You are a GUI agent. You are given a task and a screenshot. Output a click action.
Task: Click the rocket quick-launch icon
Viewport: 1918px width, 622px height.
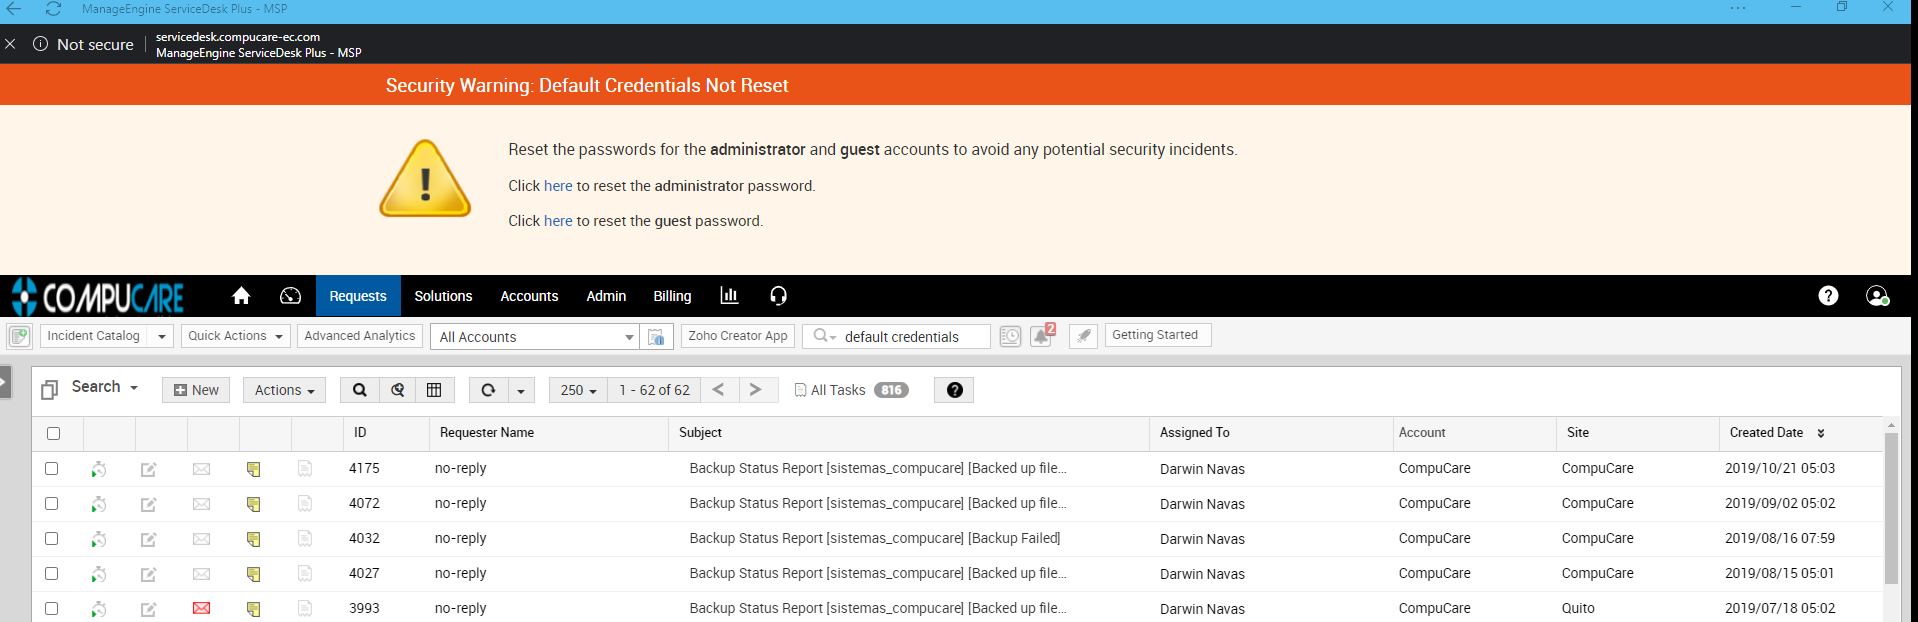click(x=1083, y=336)
